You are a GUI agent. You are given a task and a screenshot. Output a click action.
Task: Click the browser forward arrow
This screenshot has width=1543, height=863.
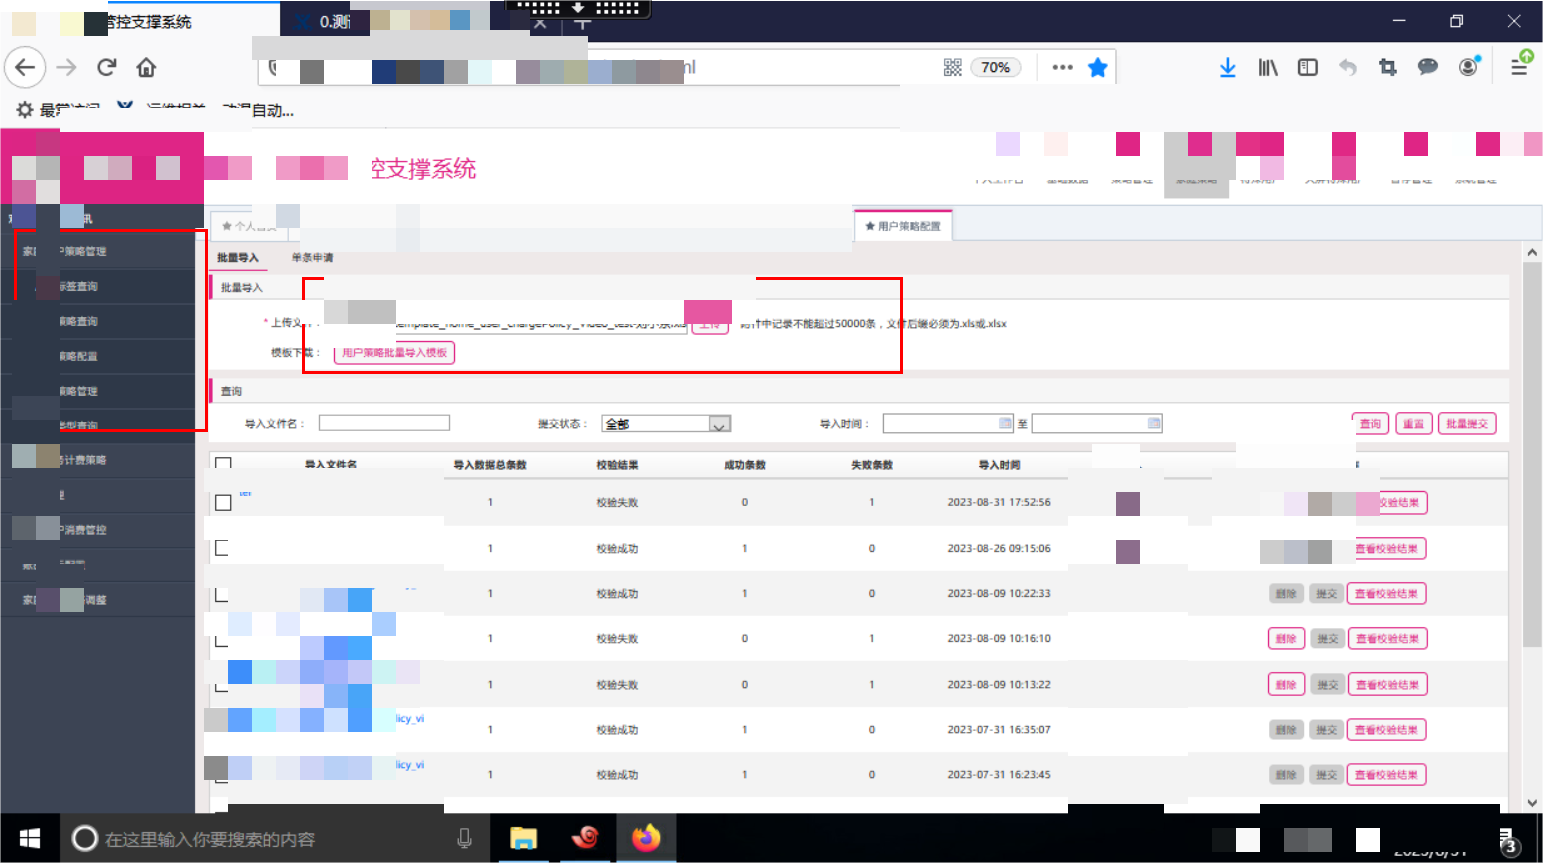[67, 67]
